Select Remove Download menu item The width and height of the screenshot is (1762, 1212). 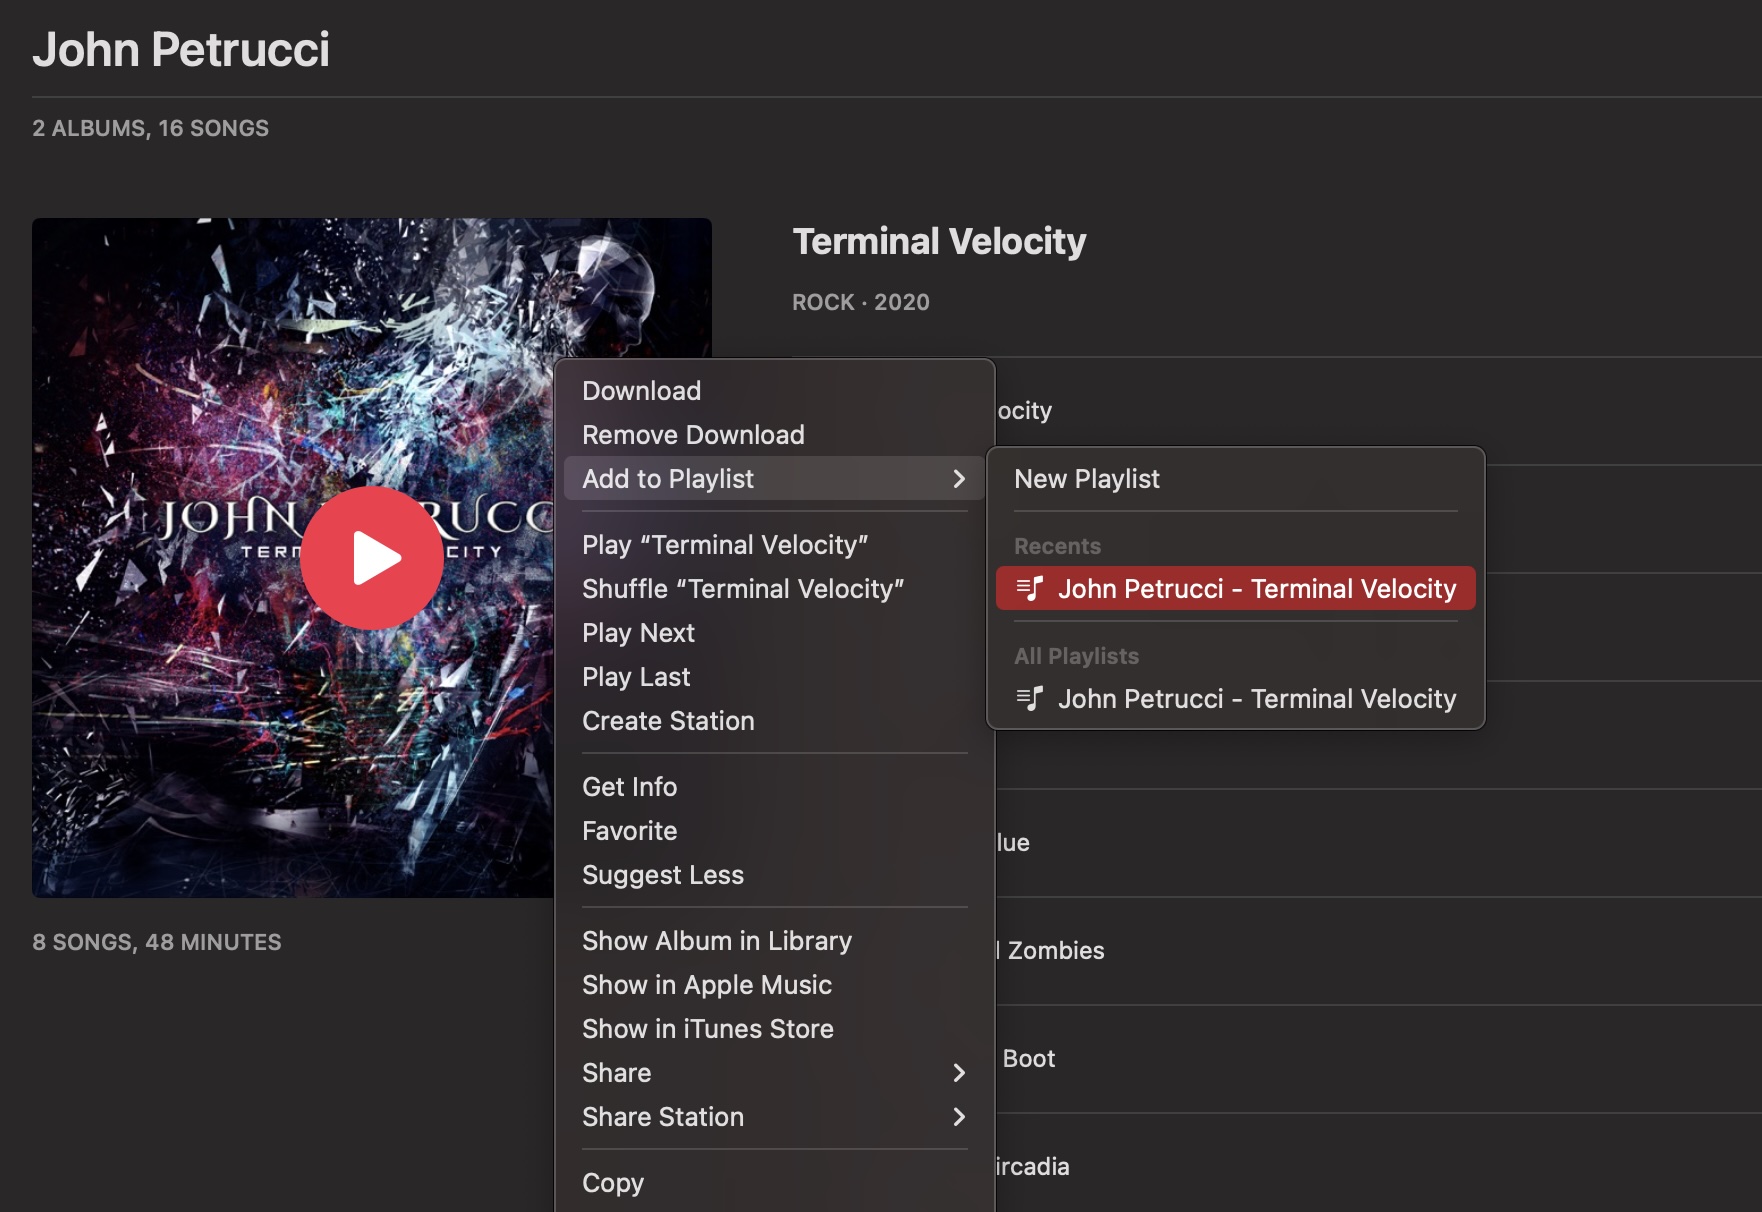(x=775, y=435)
